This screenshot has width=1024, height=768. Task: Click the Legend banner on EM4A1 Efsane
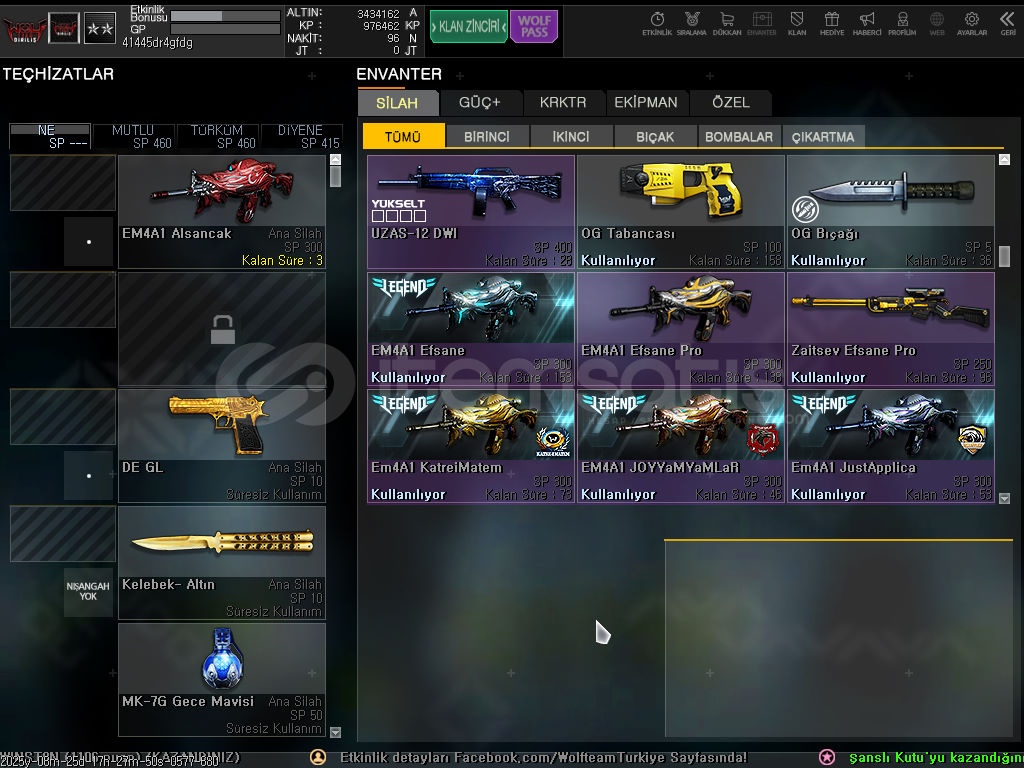pos(404,287)
